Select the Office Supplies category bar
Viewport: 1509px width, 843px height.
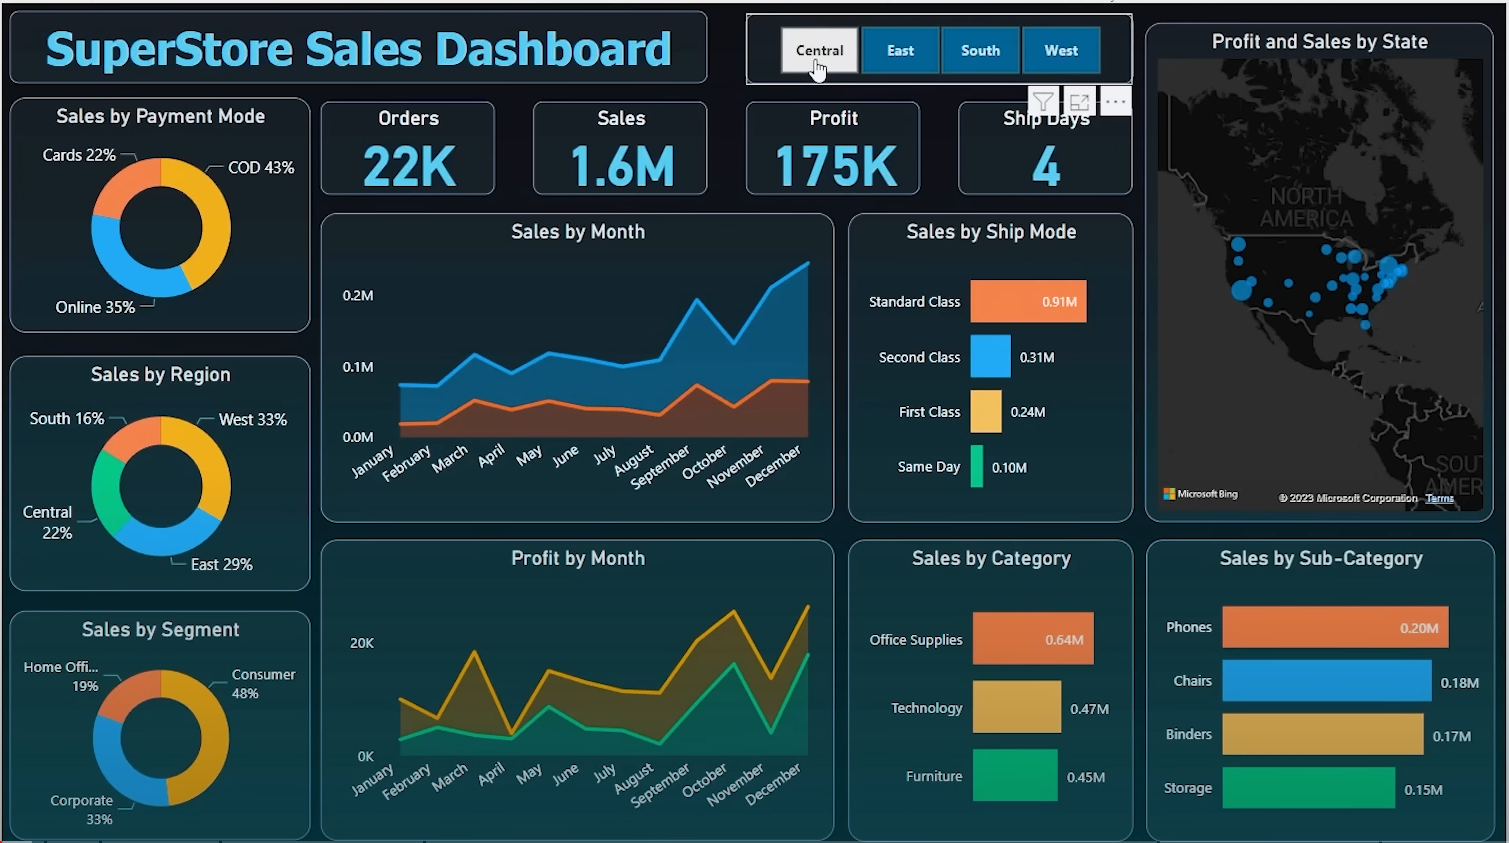point(1032,639)
